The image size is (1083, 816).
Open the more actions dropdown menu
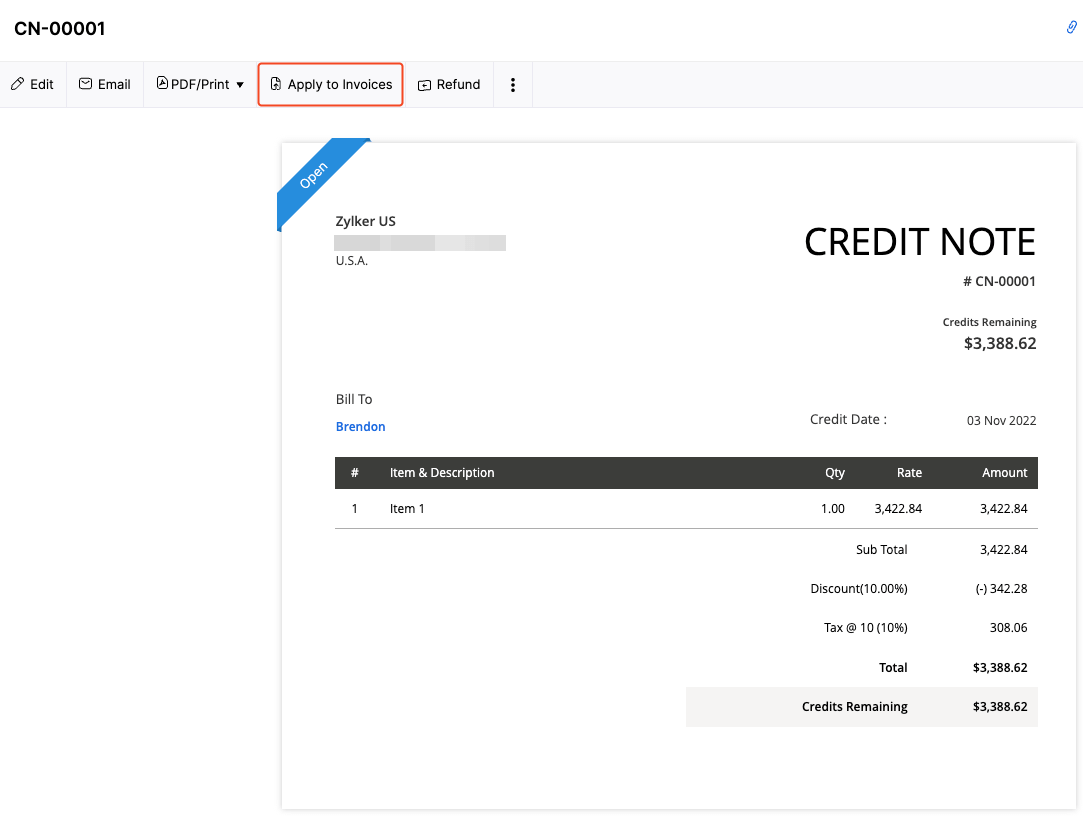(513, 84)
